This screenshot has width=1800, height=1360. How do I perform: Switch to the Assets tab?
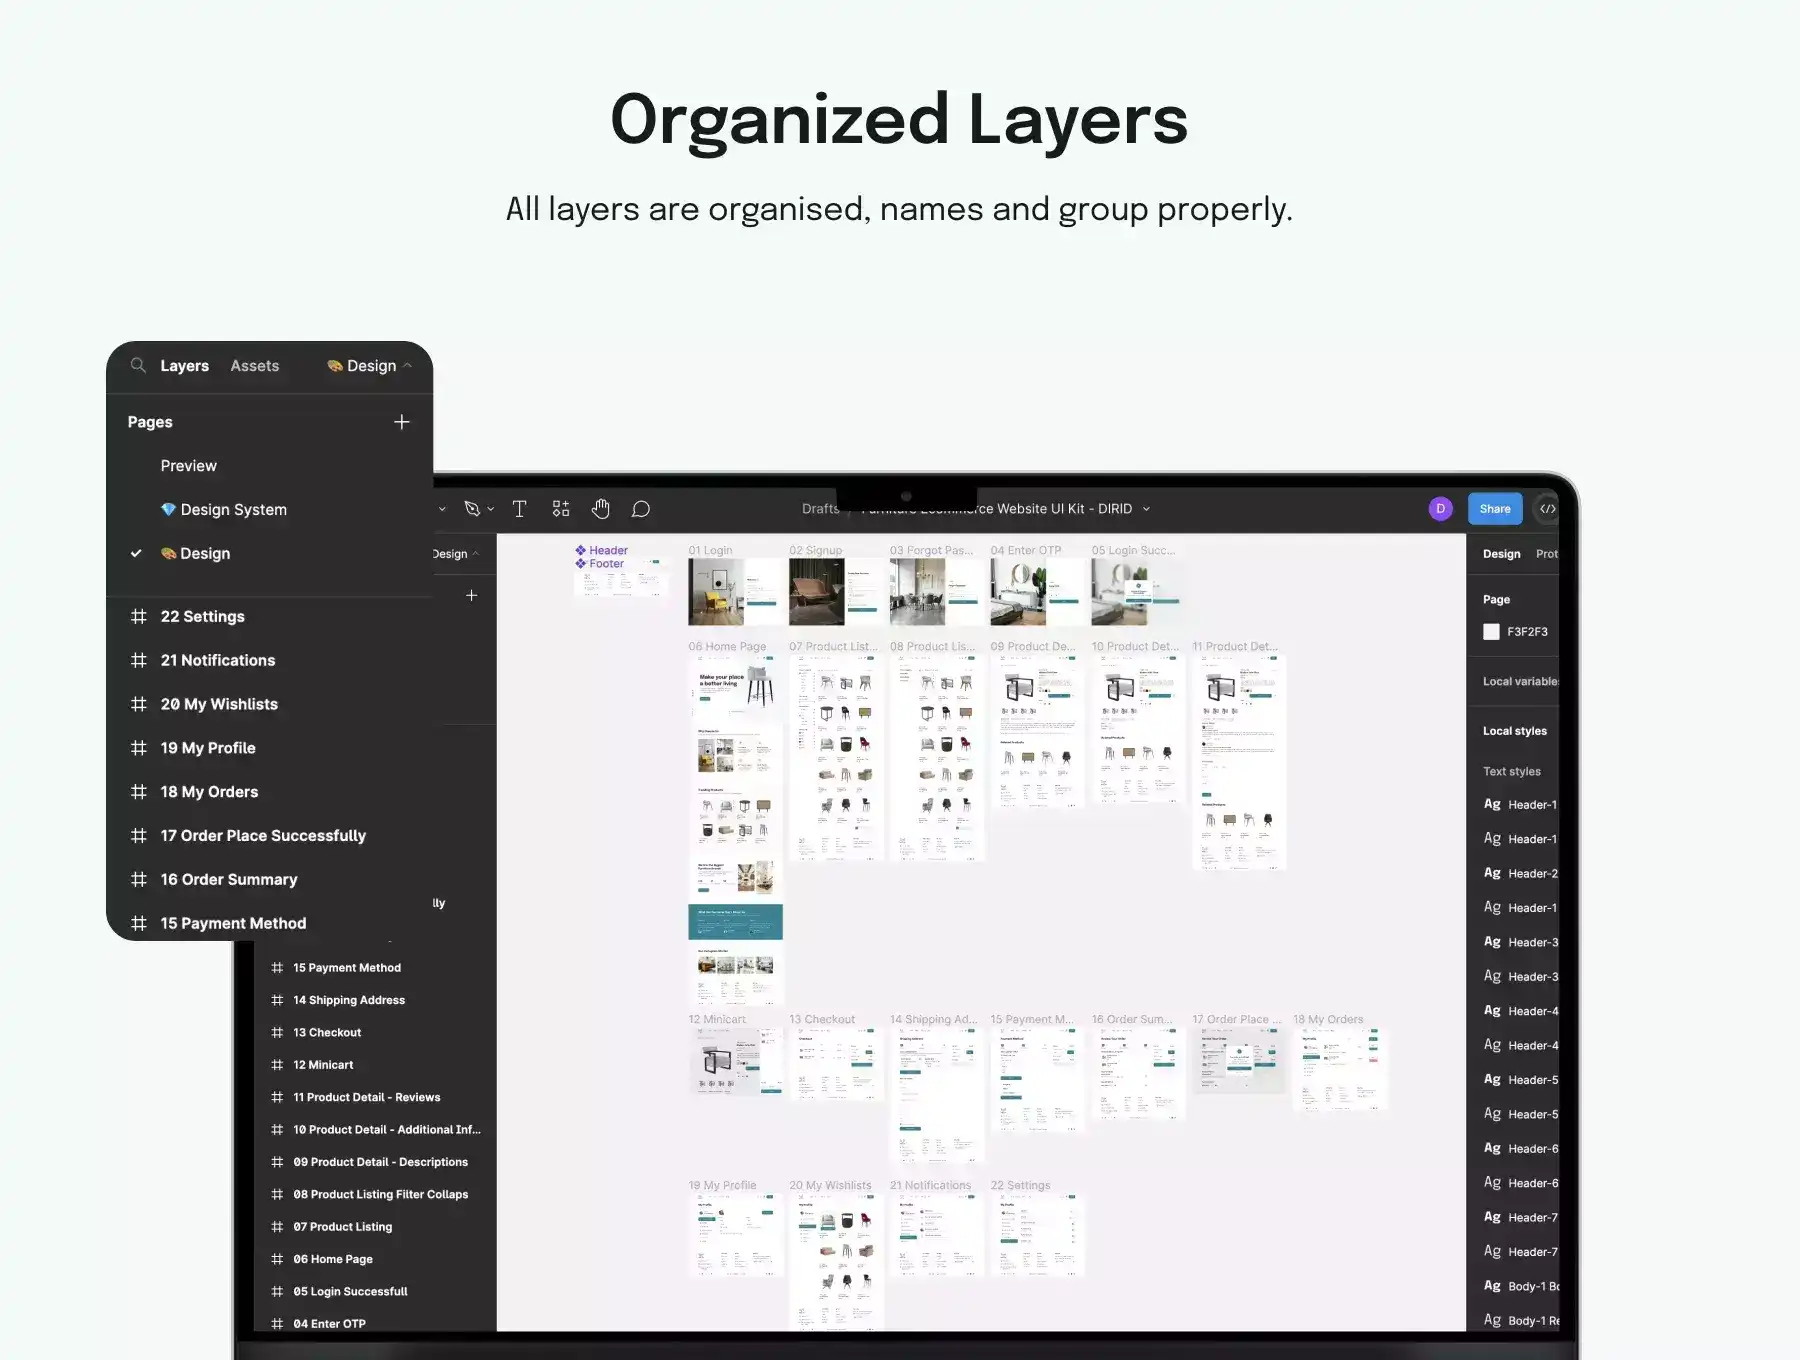point(254,366)
